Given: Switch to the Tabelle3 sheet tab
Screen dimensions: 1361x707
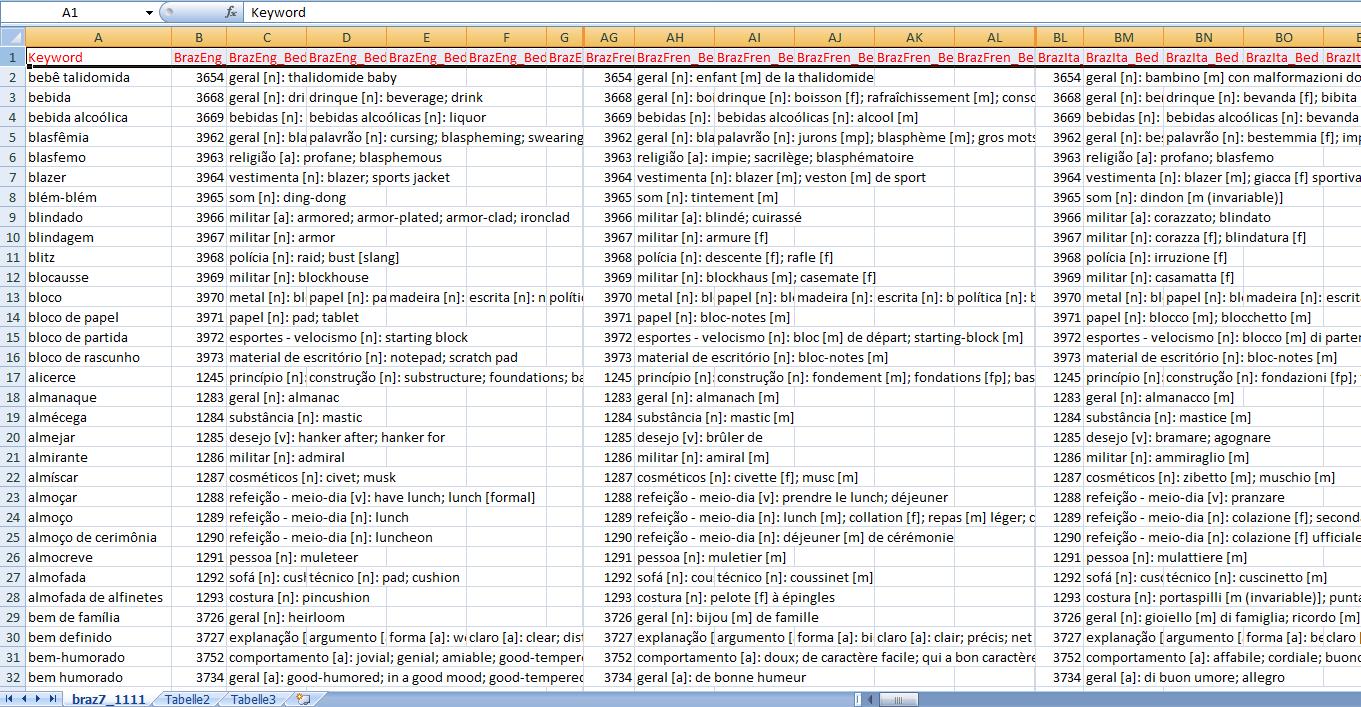Looking at the screenshot, I should point(253,699).
